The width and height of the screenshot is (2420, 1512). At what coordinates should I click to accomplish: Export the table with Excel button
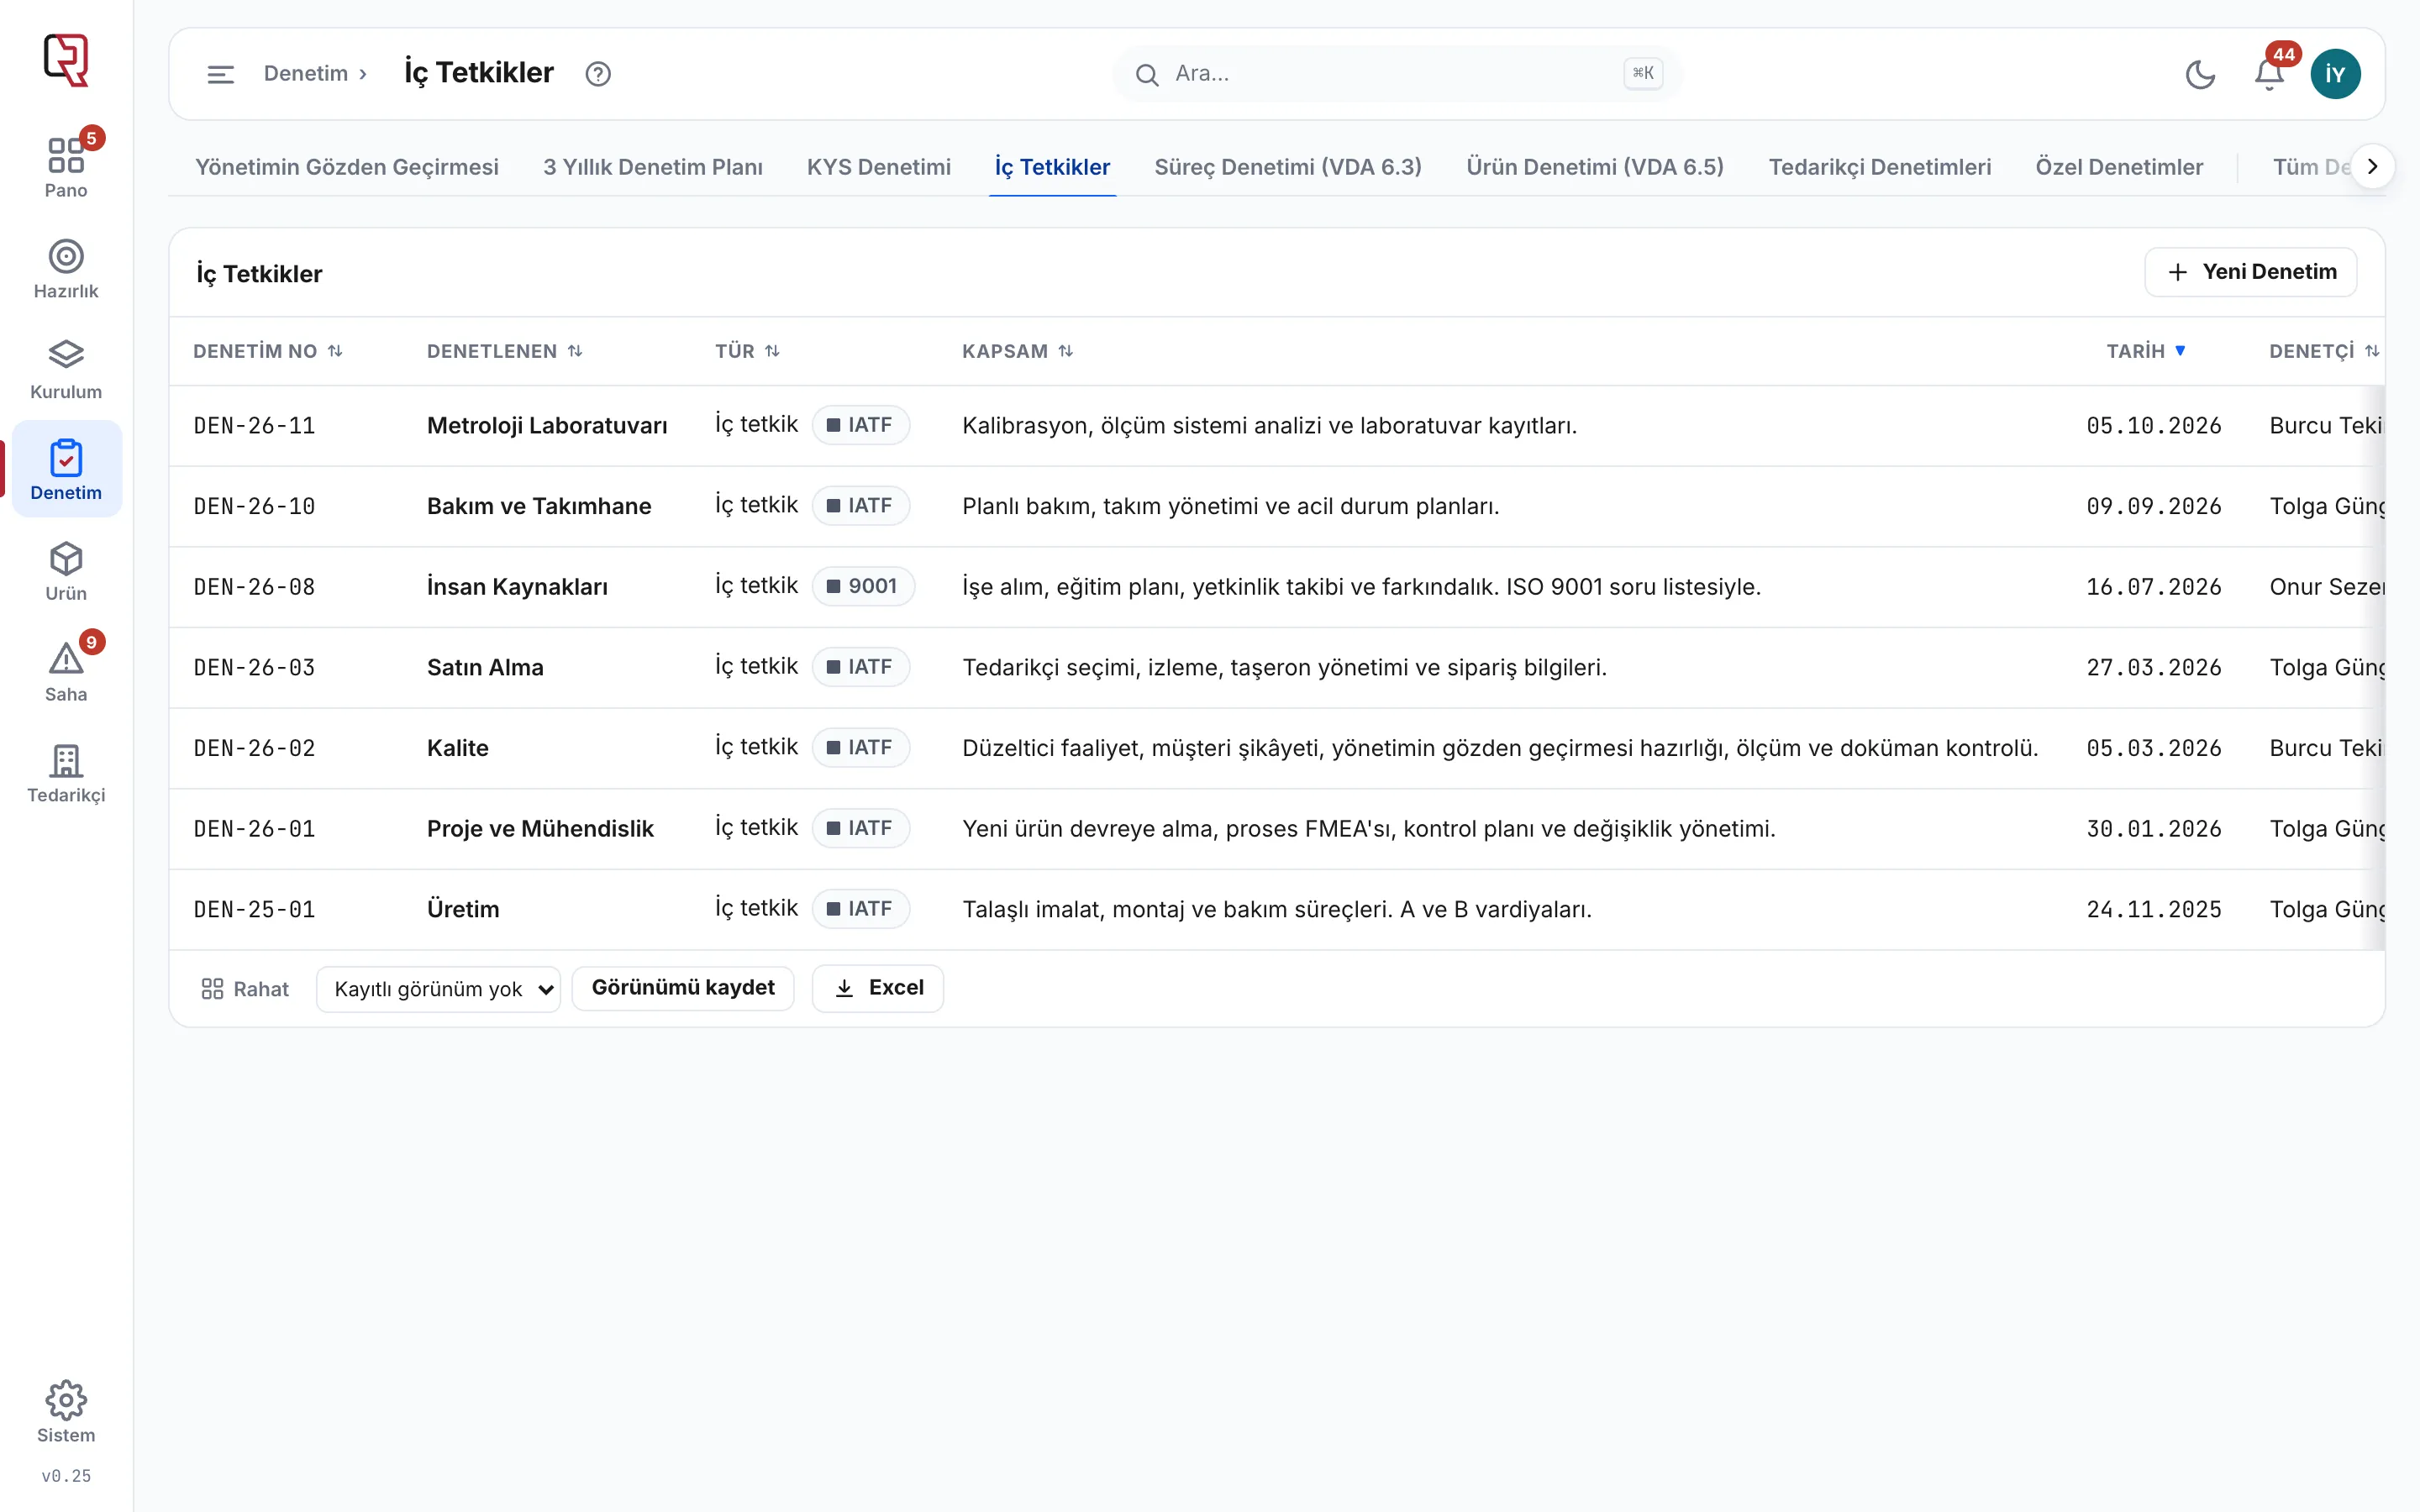(878, 988)
